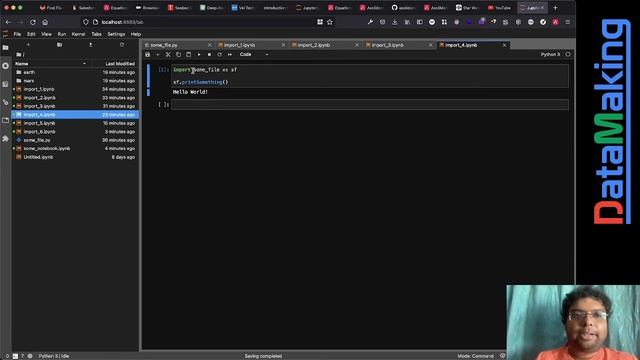
Task: Select import_2.ipynb in file list
Action: pos(75,98)
